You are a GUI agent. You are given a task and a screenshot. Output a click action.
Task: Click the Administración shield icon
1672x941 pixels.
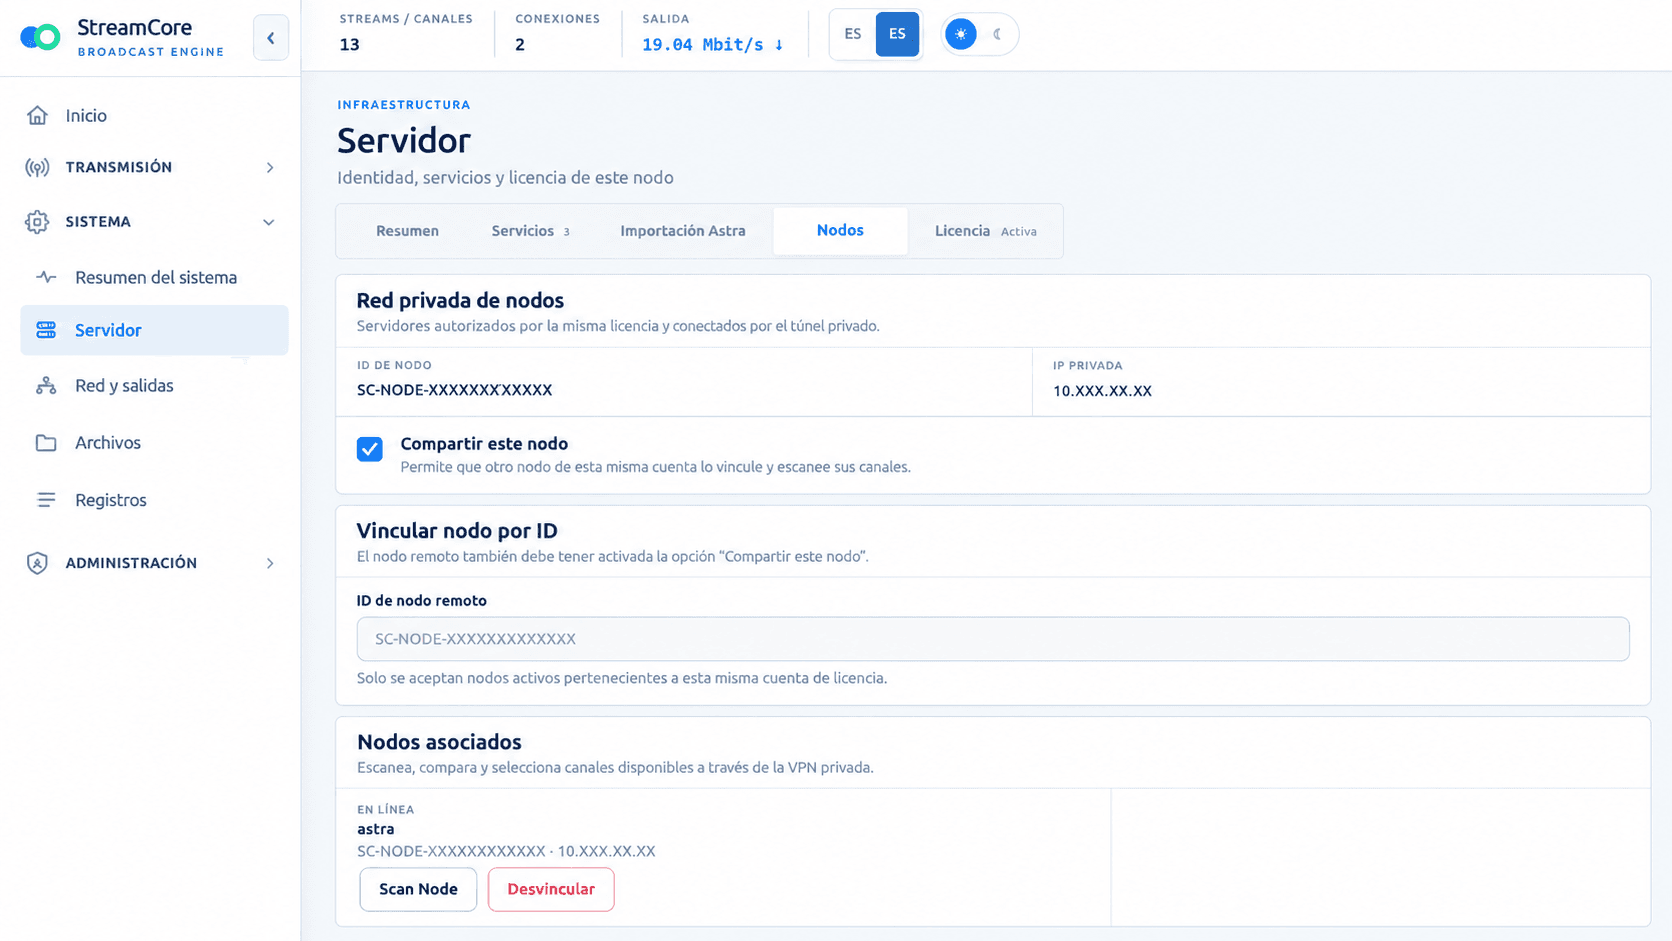tap(37, 563)
